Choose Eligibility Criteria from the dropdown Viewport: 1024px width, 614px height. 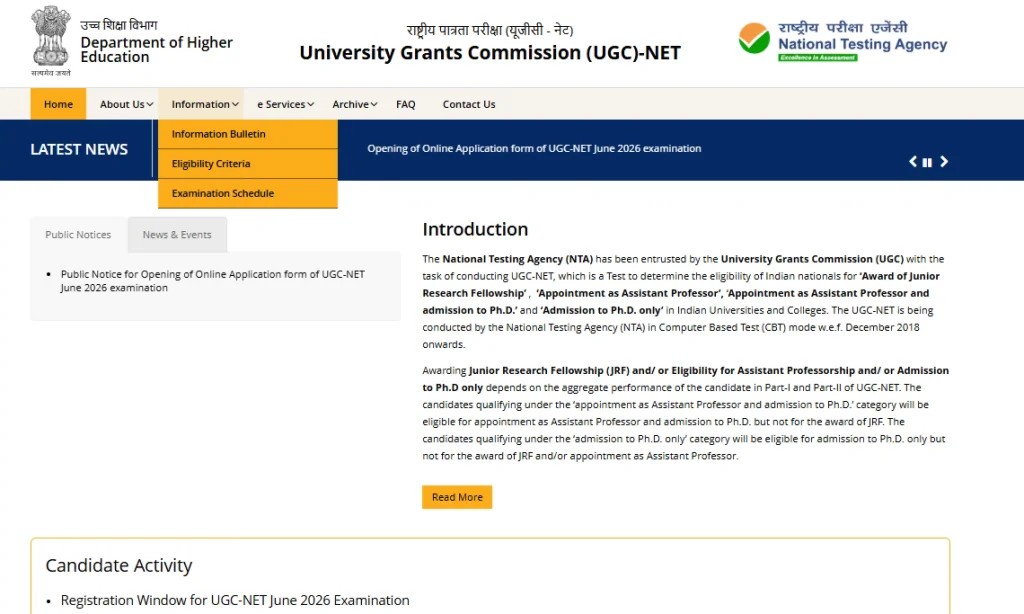click(212, 163)
